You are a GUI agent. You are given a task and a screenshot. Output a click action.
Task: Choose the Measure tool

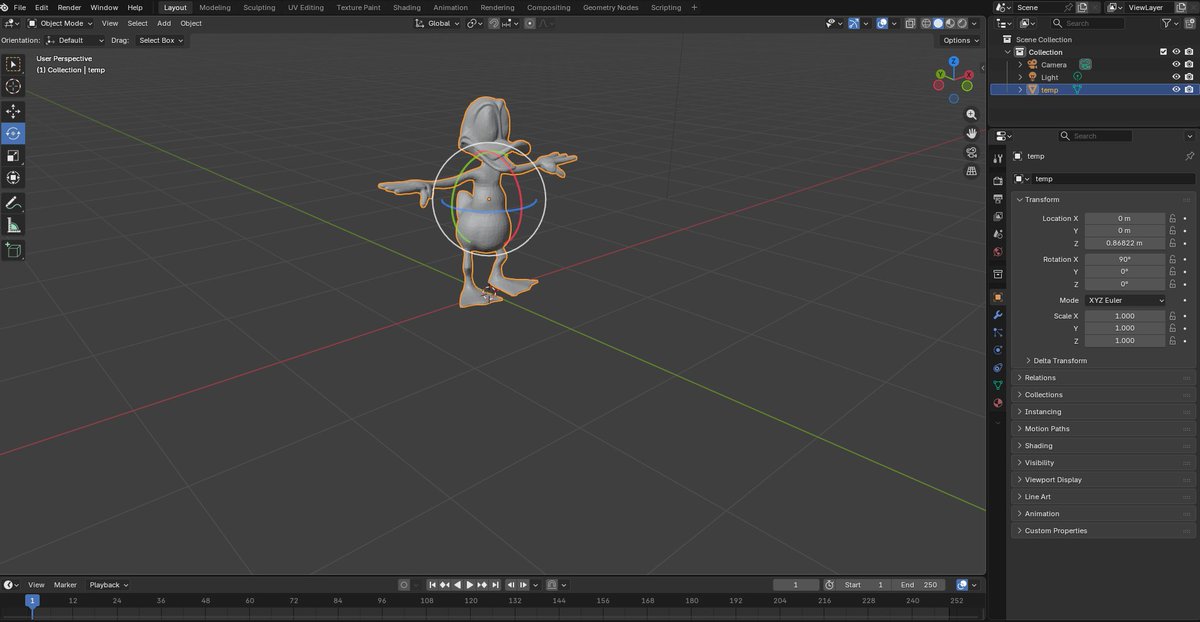[x=13, y=226]
